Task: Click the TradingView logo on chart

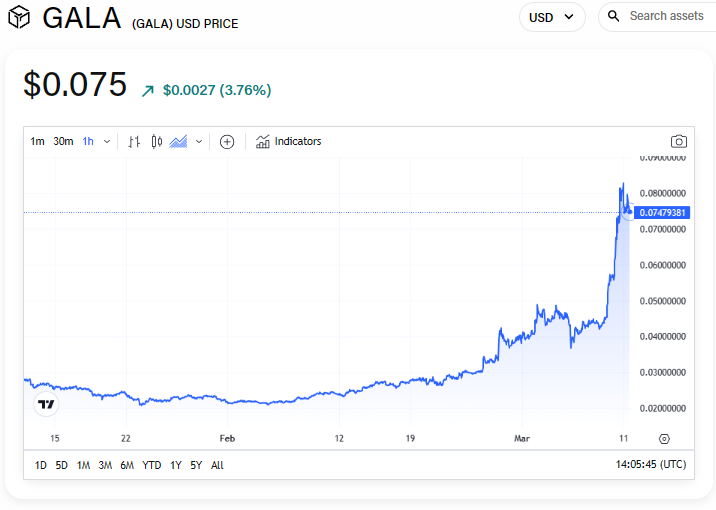Action: point(46,404)
